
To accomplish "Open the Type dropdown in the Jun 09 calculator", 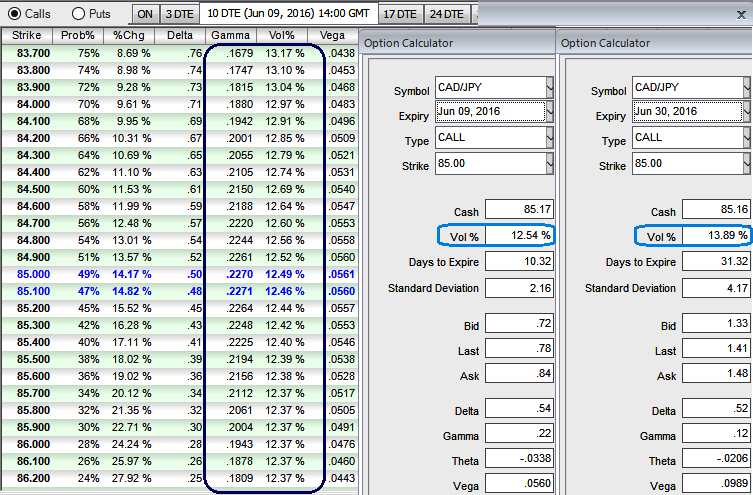I will click(550, 137).
